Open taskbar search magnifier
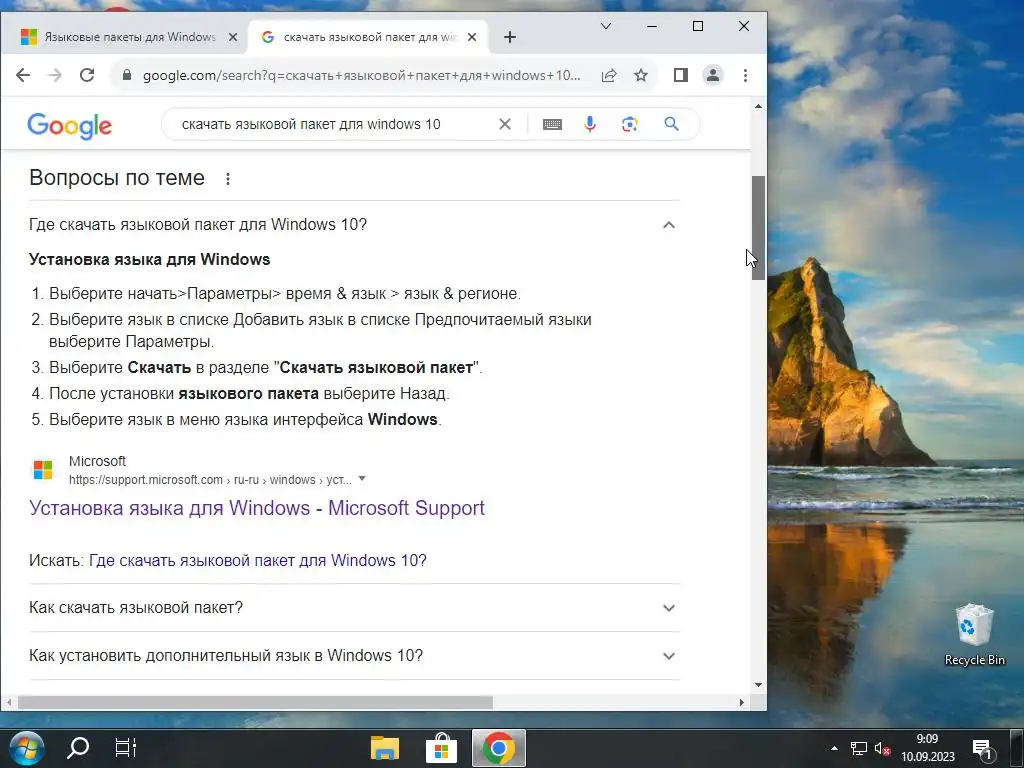The image size is (1024, 768). [78, 748]
